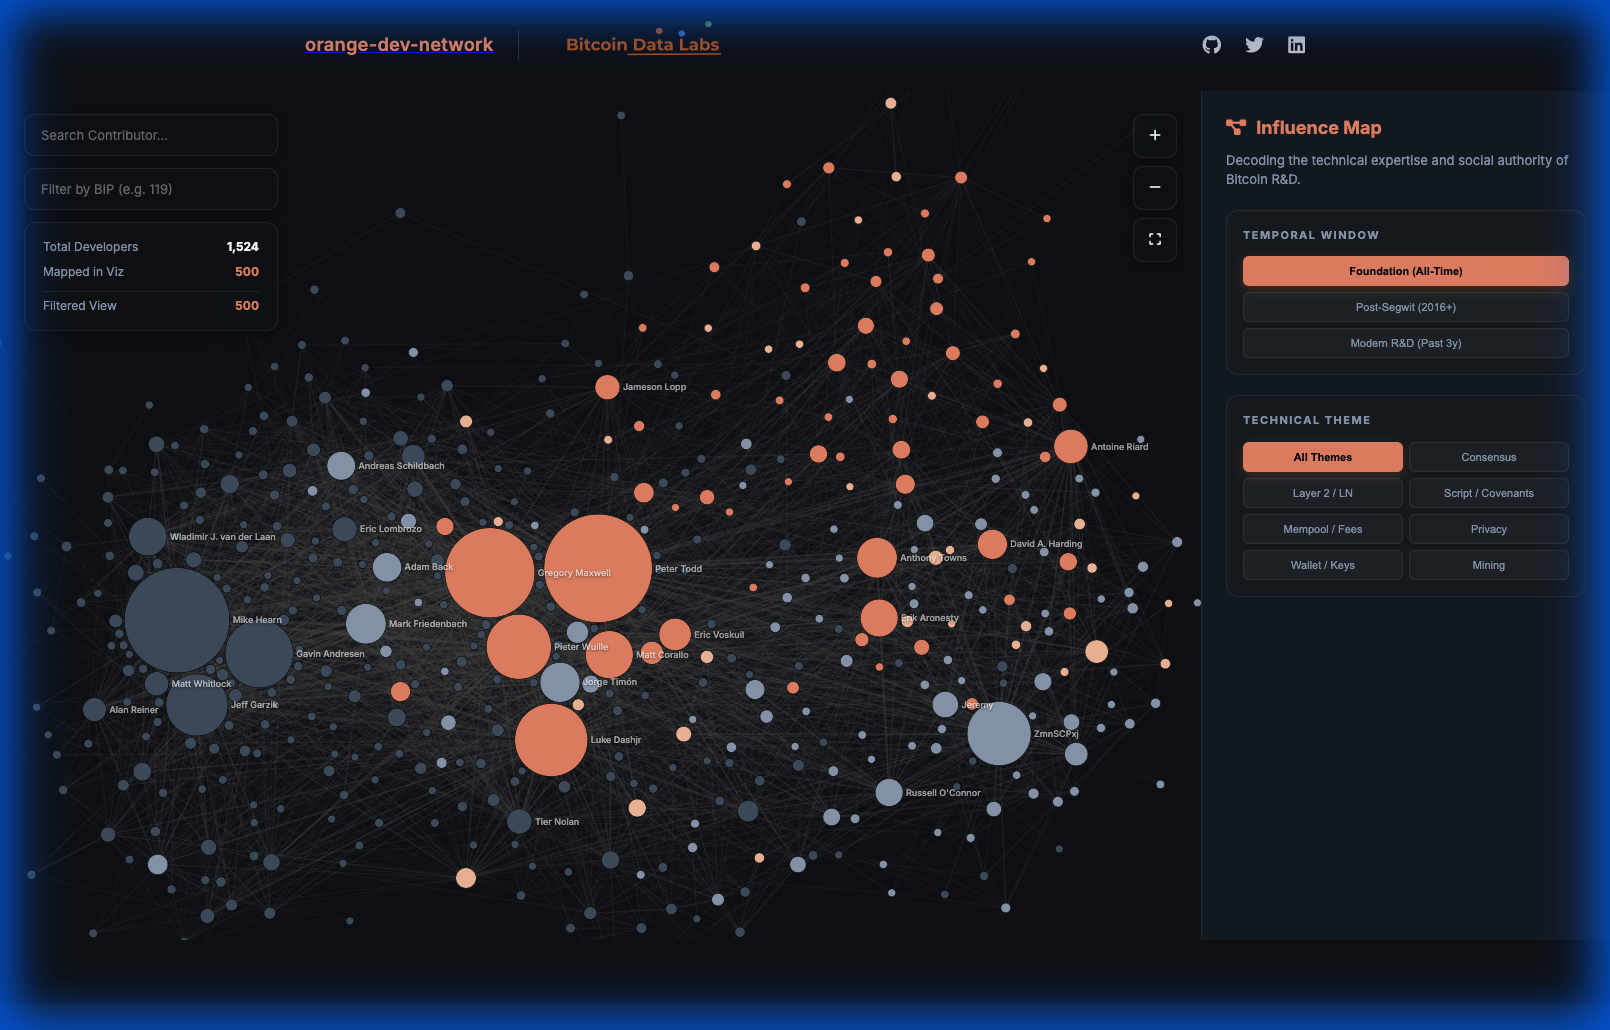Select the Wallet / Keys theme
This screenshot has width=1610, height=1030.
[1322, 565]
